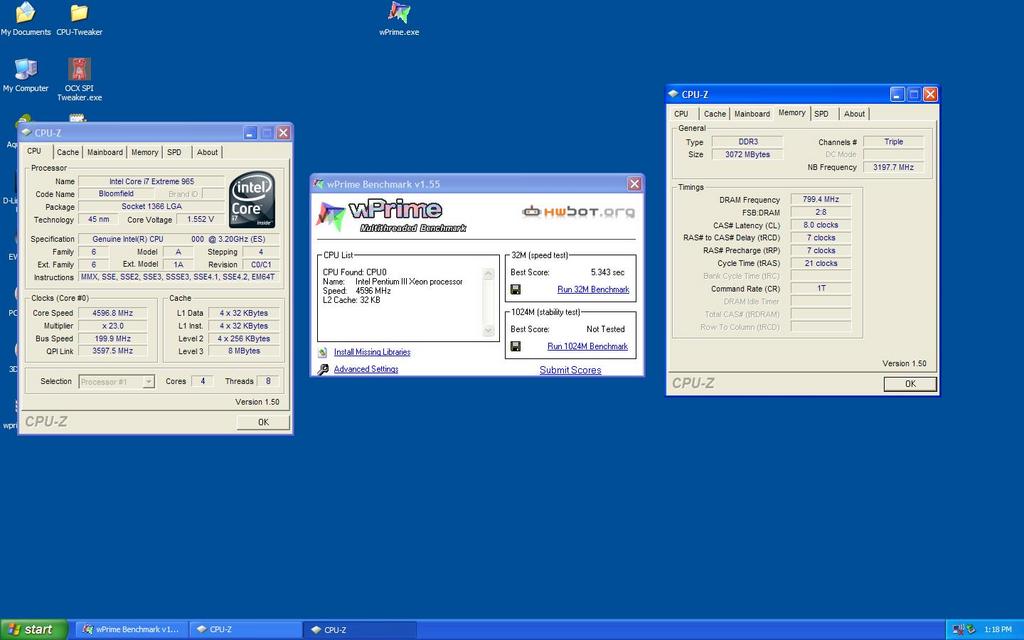Click the Core Speed value 4596.8 MHz
The image size is (1024, 640).
[x=112, y=313]
